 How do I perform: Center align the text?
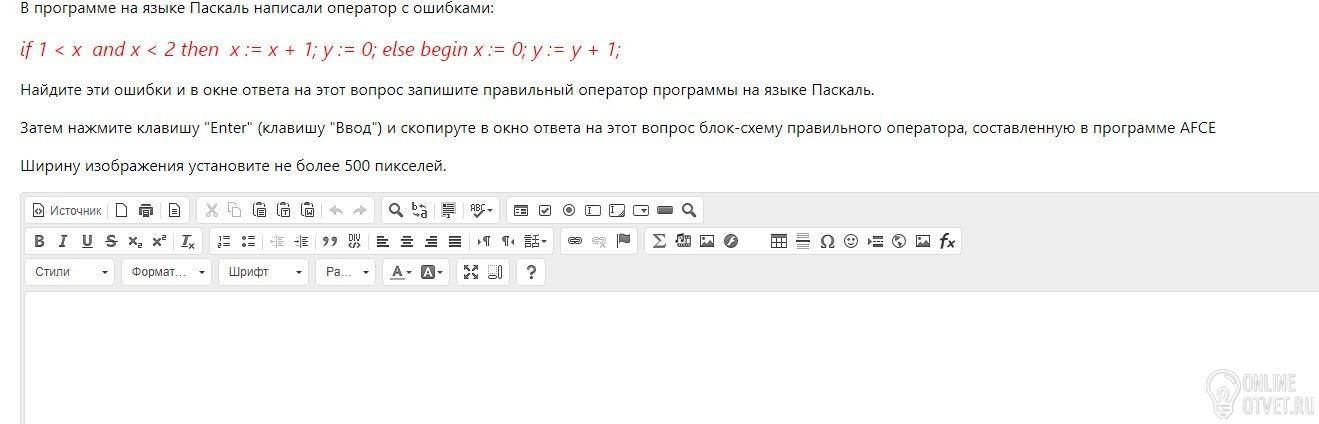pyautogui.click(x=407, y=241)
